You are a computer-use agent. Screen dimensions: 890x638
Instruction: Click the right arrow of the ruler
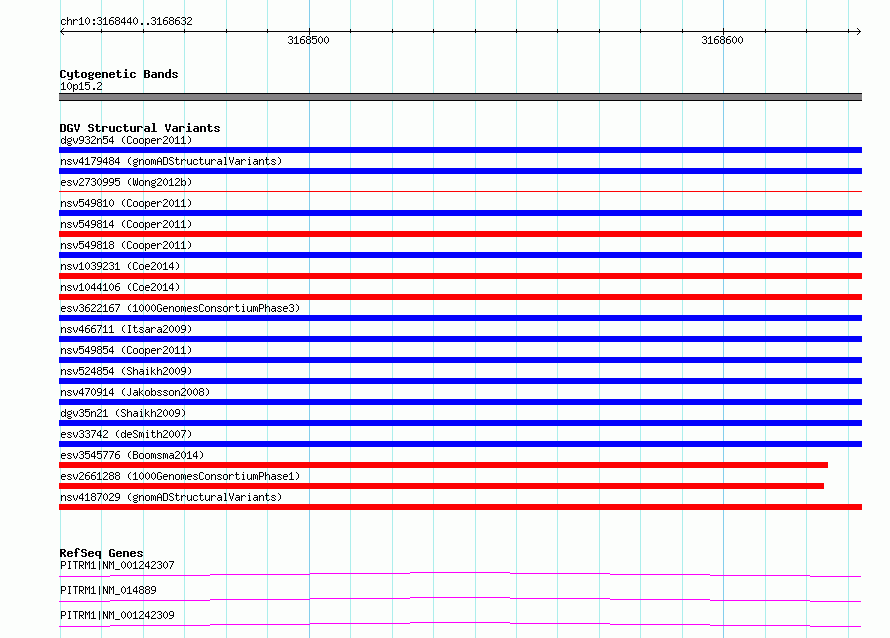click(858, 31)
